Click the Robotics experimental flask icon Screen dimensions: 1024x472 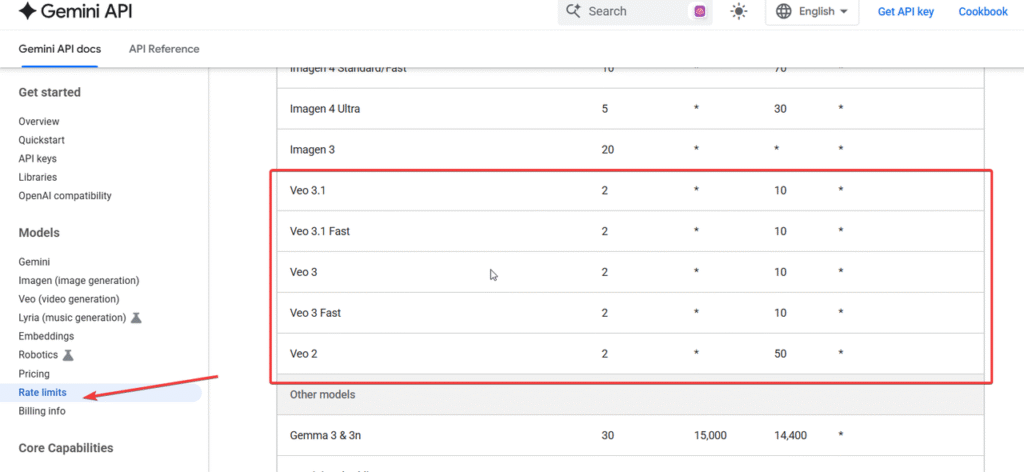click(x=68, y=355)
